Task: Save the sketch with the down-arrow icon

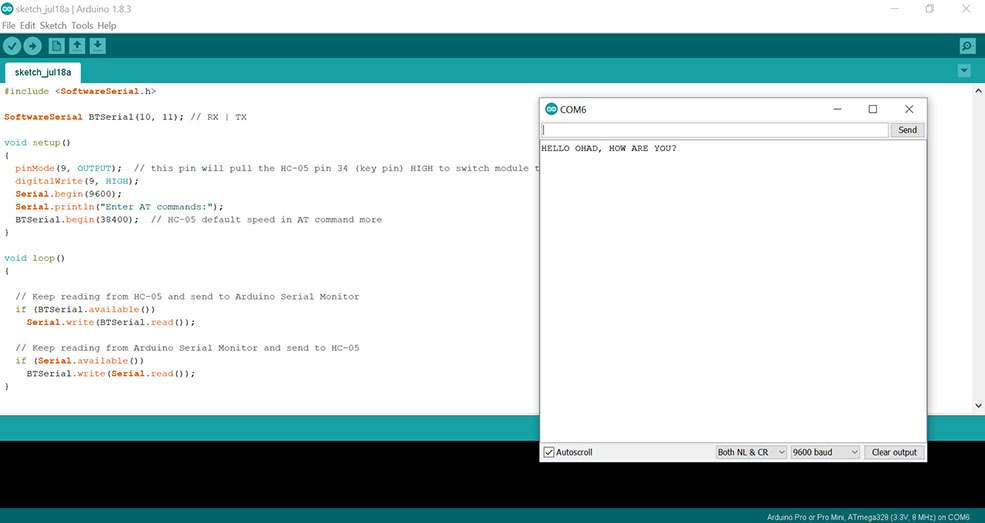Action: coord(97,46)
